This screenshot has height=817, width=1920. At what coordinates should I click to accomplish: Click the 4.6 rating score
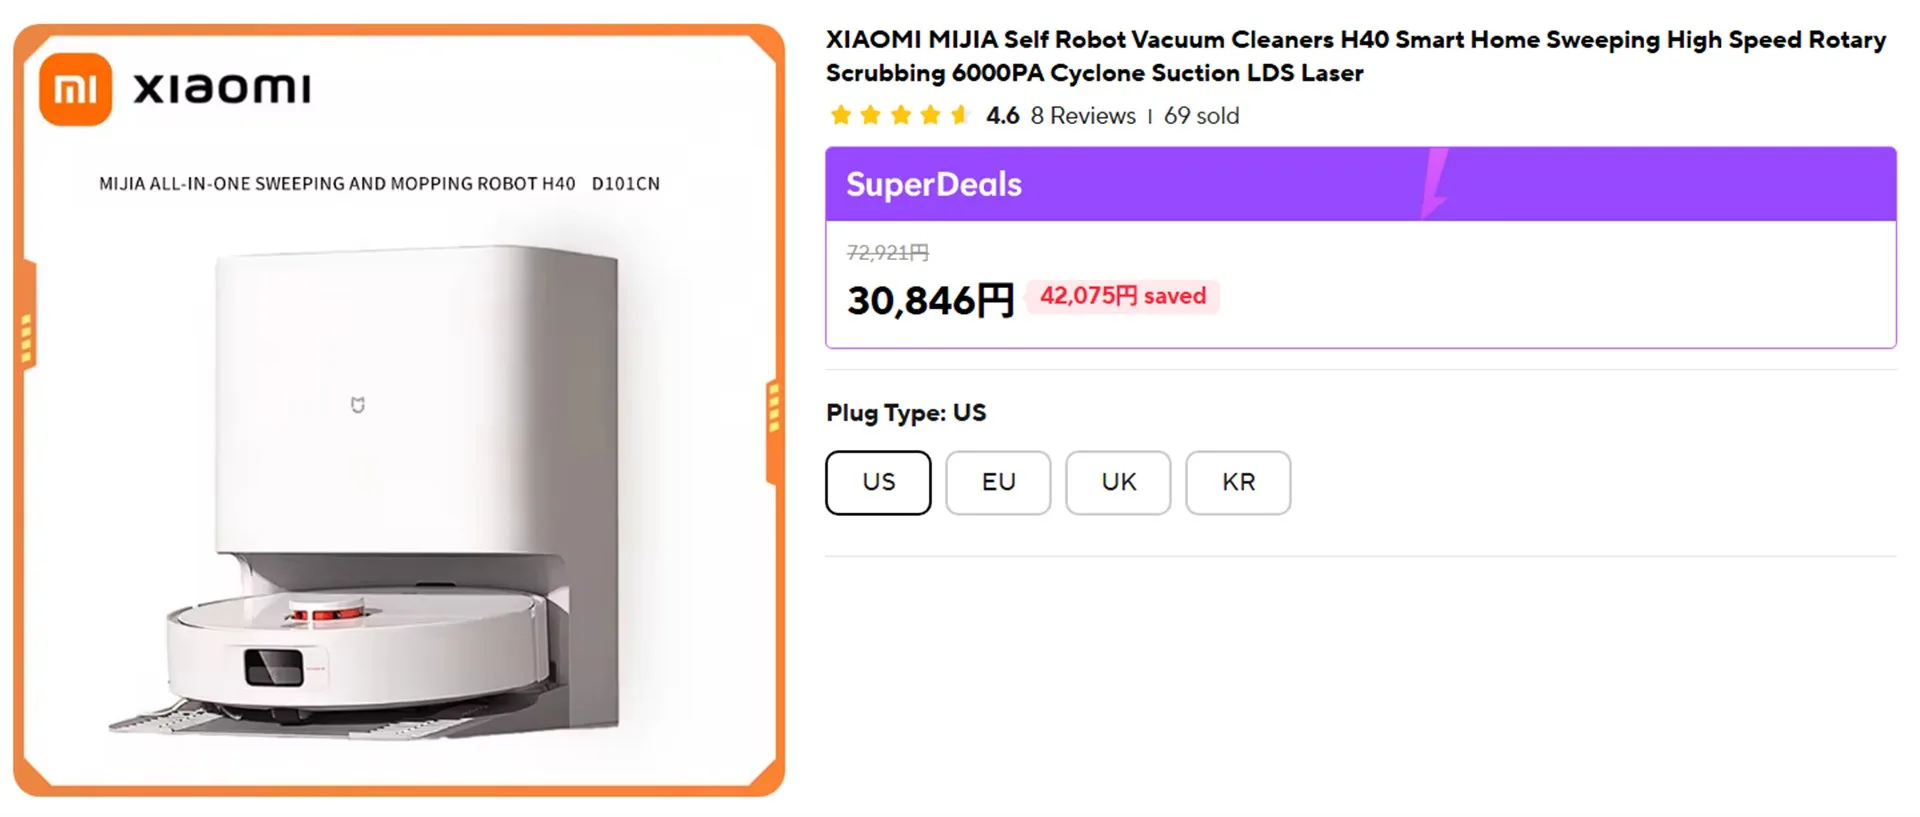pos(1002,116)
